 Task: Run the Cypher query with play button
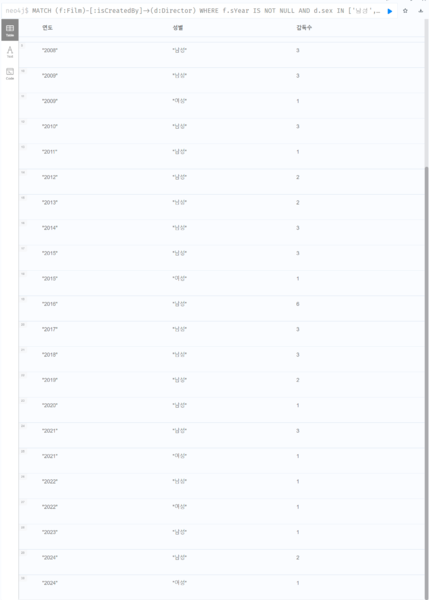click(x=390, y=11)
